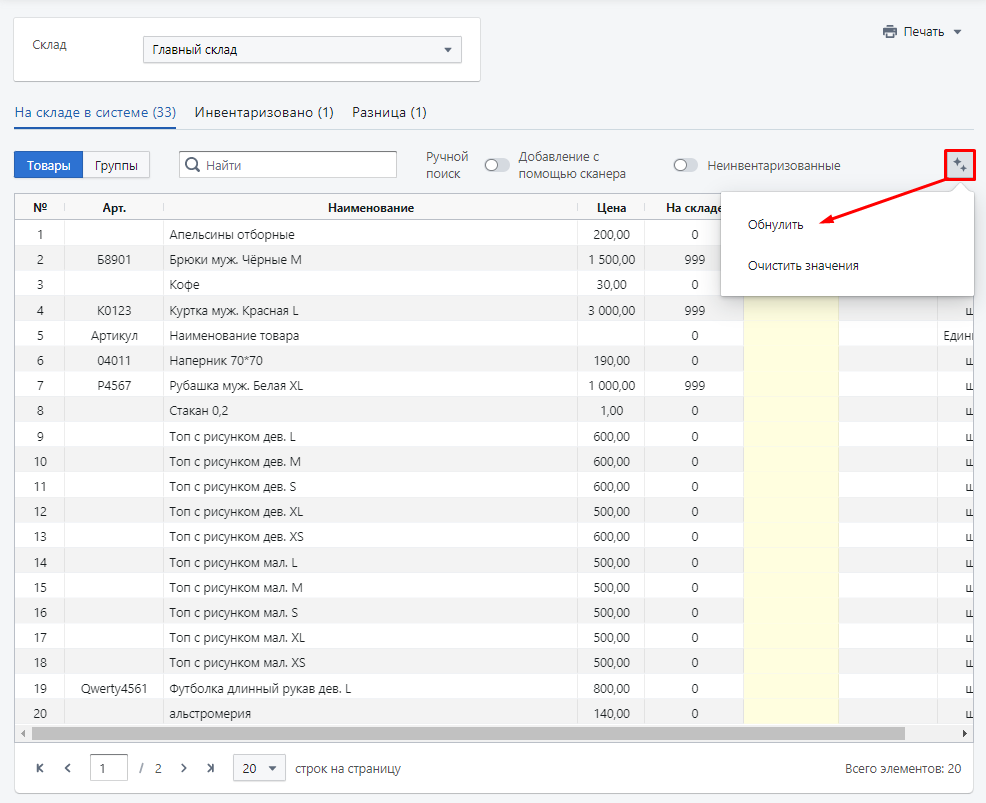Click yellow quantity cell in row 10
Screen dimensions: 986x803
(791, 462)
